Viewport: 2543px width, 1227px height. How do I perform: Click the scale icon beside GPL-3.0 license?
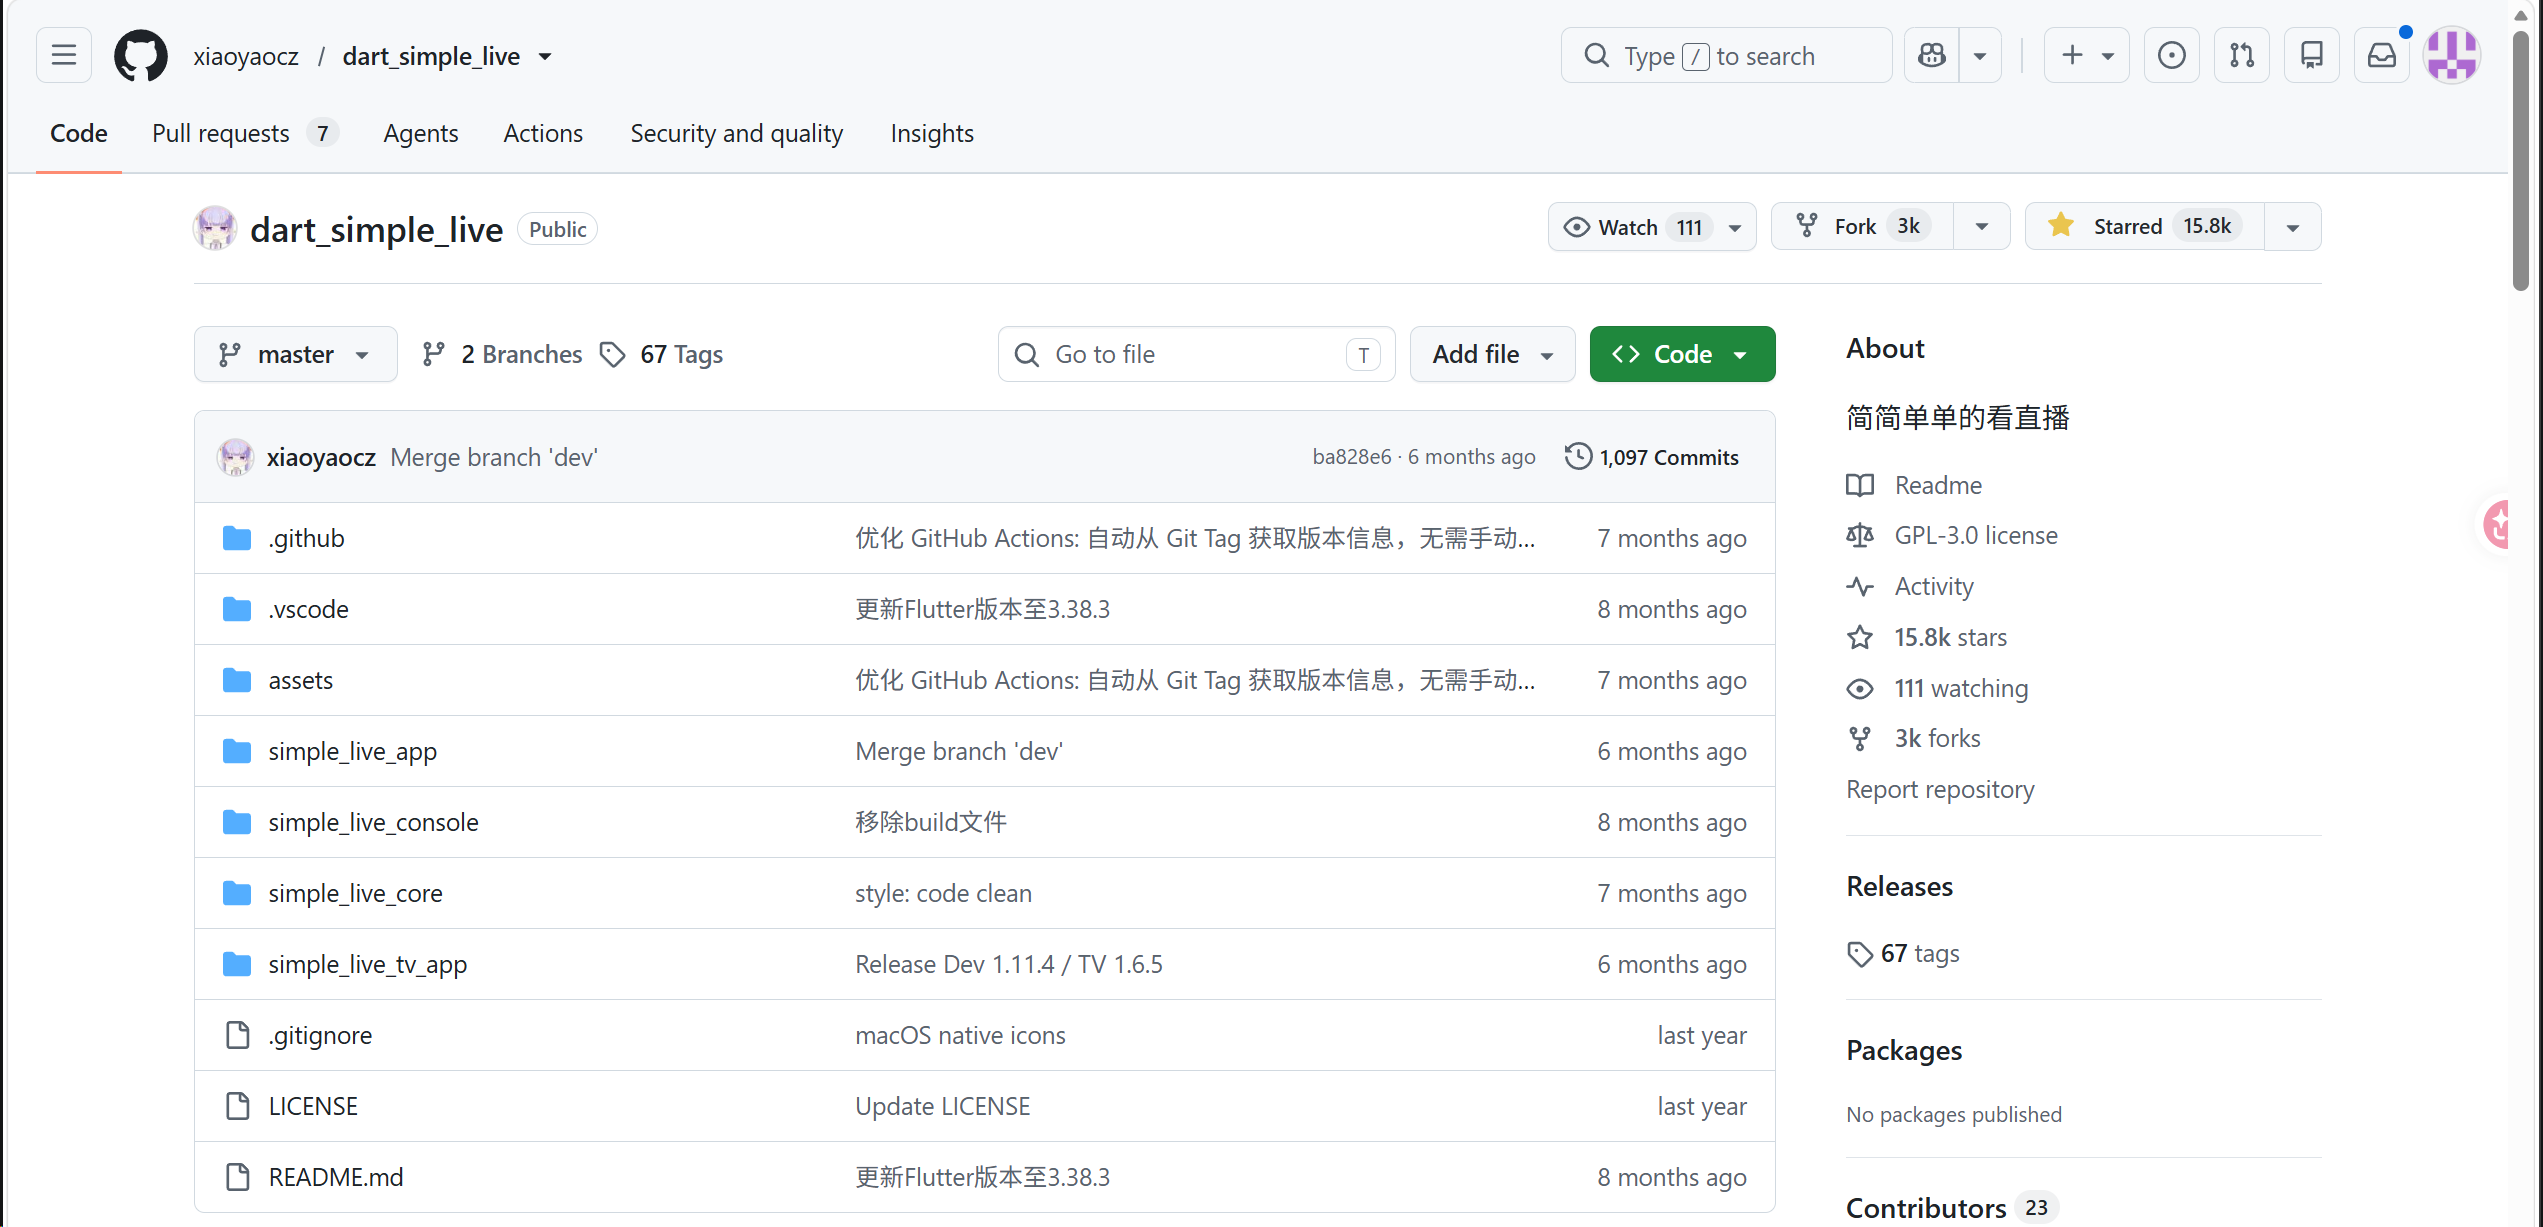coord(1860,535)
